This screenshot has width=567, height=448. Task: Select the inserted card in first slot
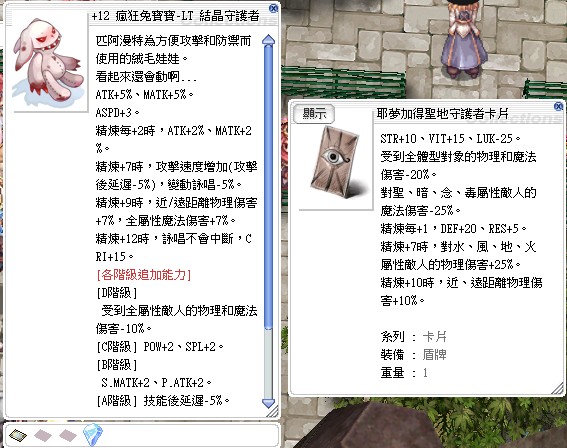18,435
